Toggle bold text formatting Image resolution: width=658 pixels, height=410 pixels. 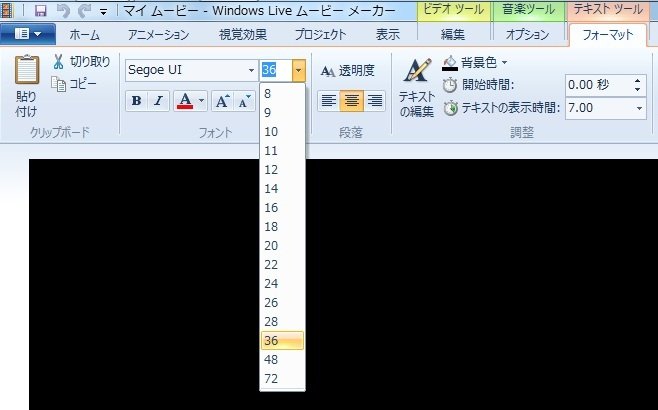click(x=136, y=101)
